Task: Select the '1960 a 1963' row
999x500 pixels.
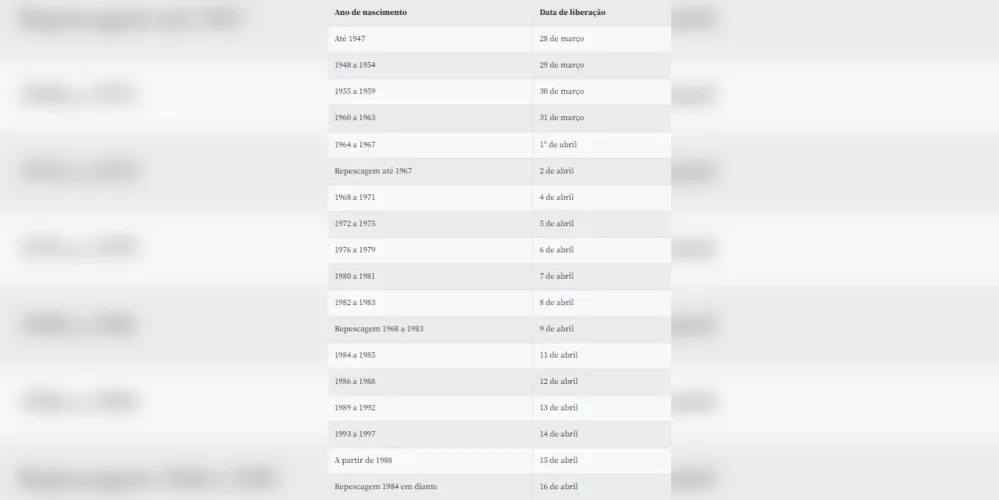Action: [x=500, y=118]
